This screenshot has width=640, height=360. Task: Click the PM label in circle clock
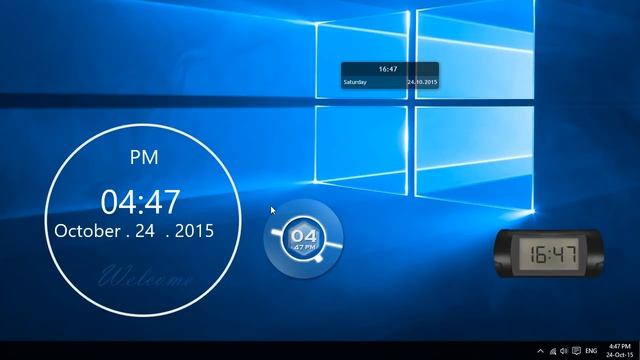point(144,158)
